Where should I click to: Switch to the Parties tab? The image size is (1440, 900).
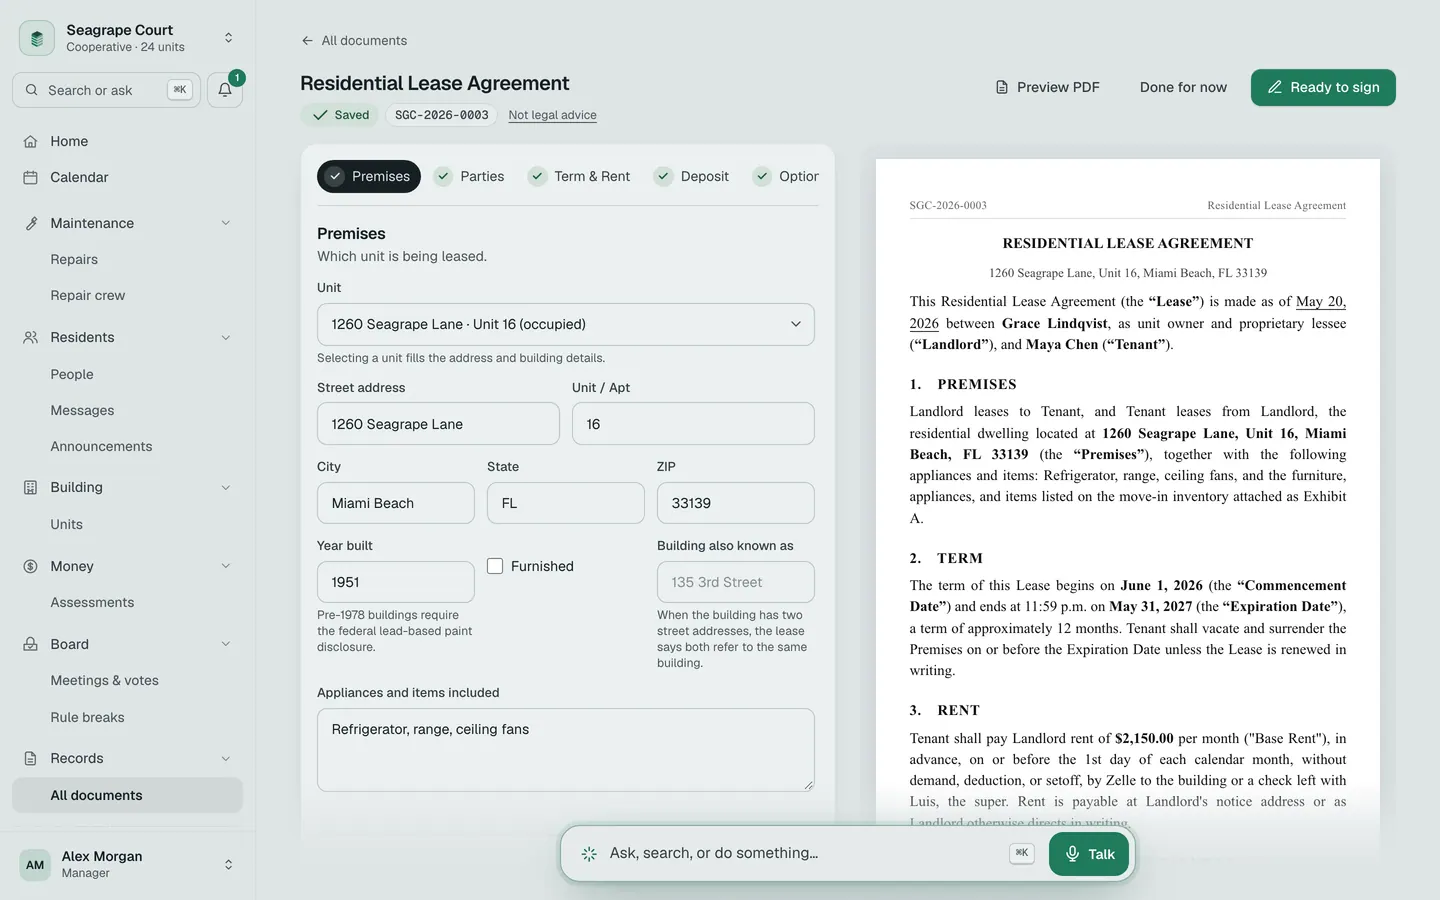tap(470, 176)
